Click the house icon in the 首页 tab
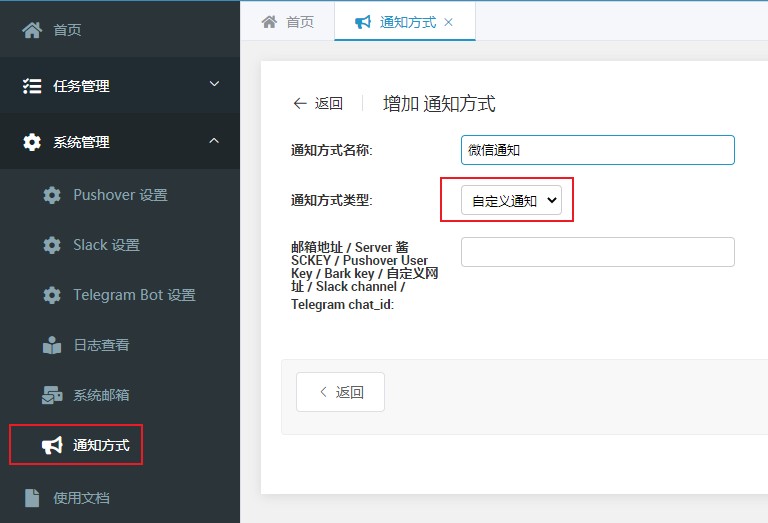This screenshot has height=523, width=768. pyautogui.click(x=269, y=22)
